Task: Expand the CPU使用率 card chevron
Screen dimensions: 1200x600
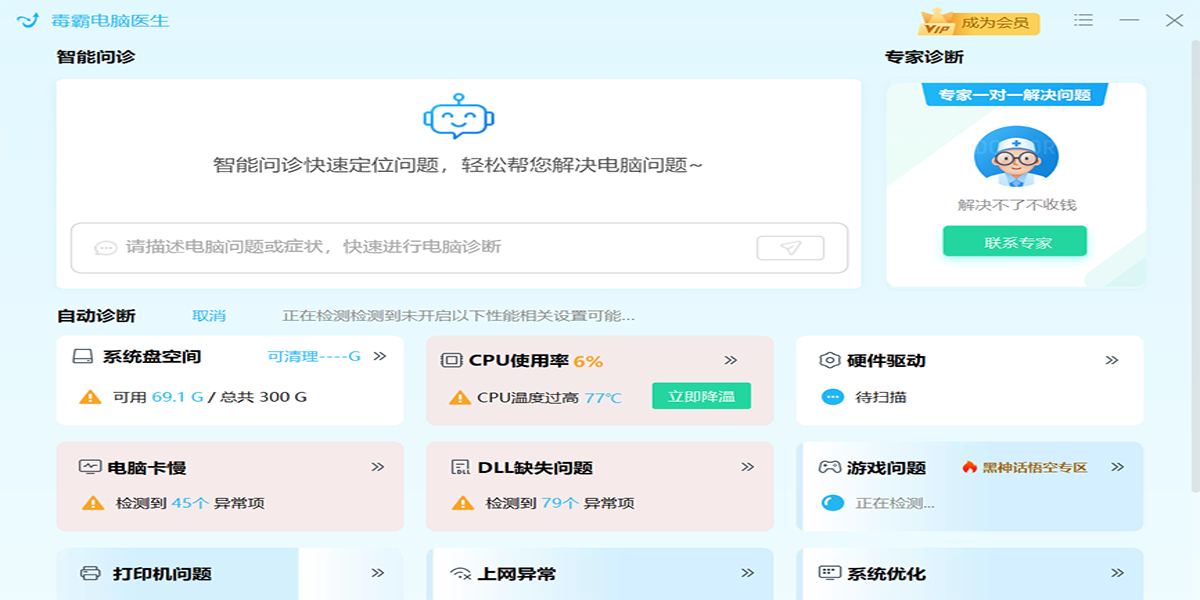Action: tap(731, 360)
